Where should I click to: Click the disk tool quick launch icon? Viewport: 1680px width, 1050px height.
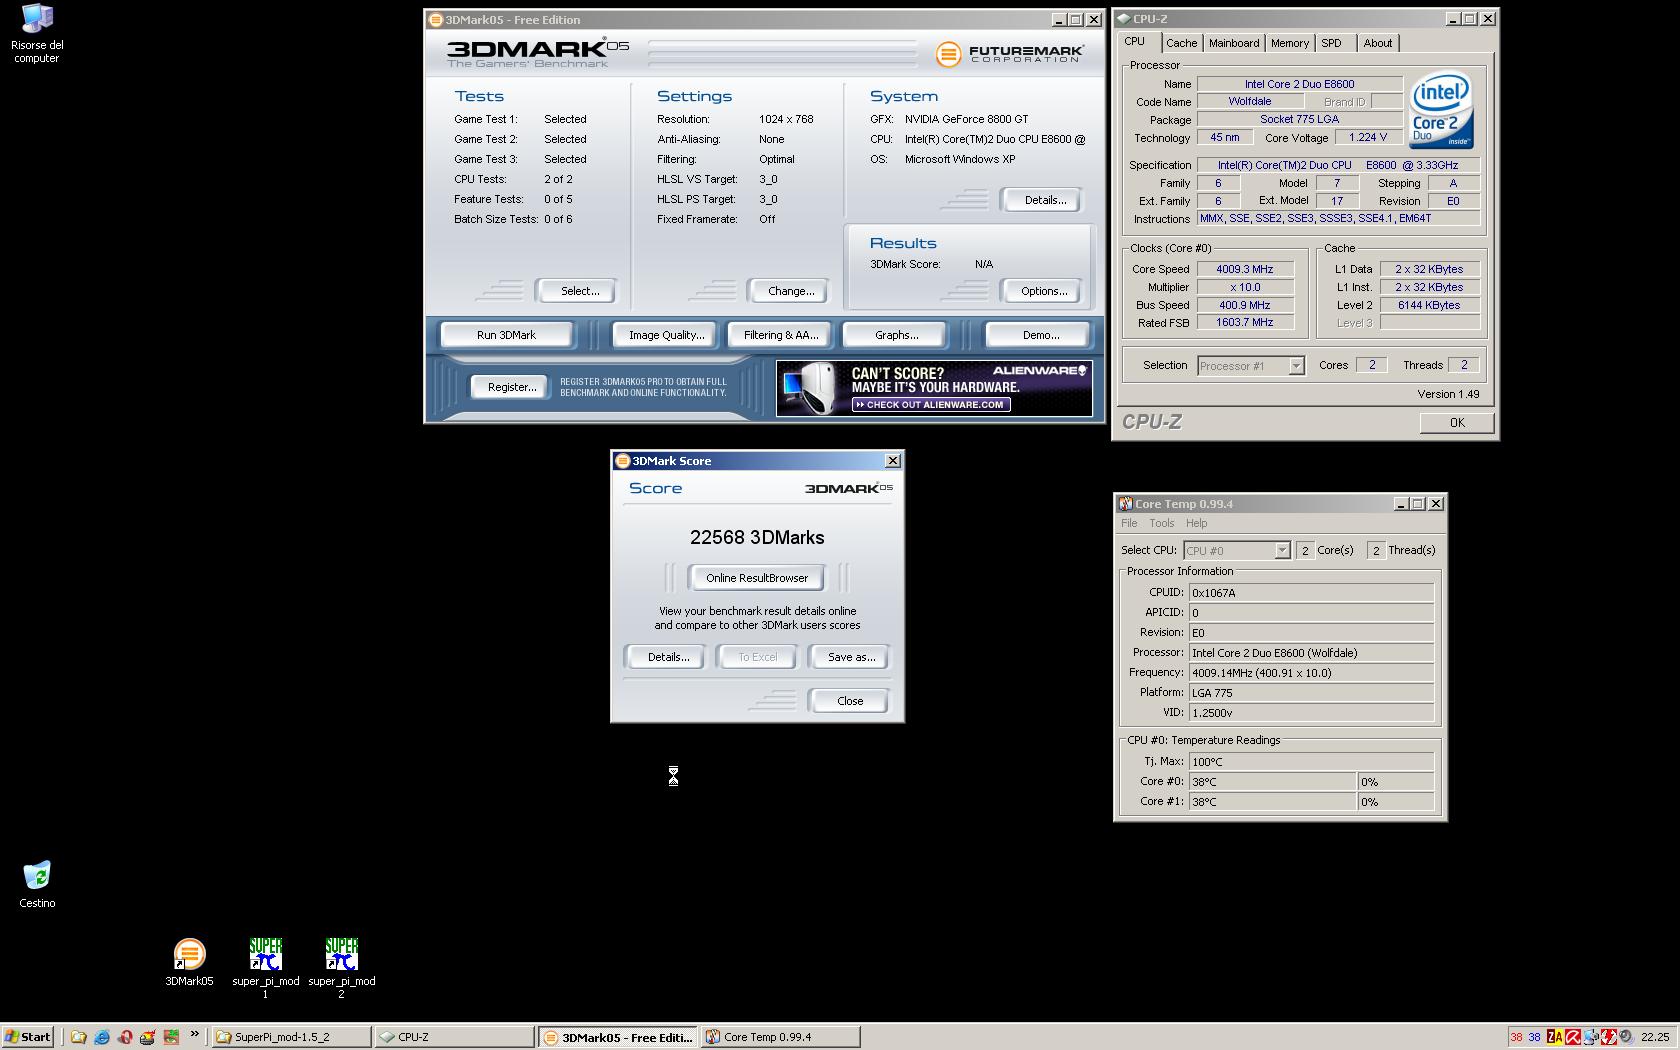(148, 1037)
